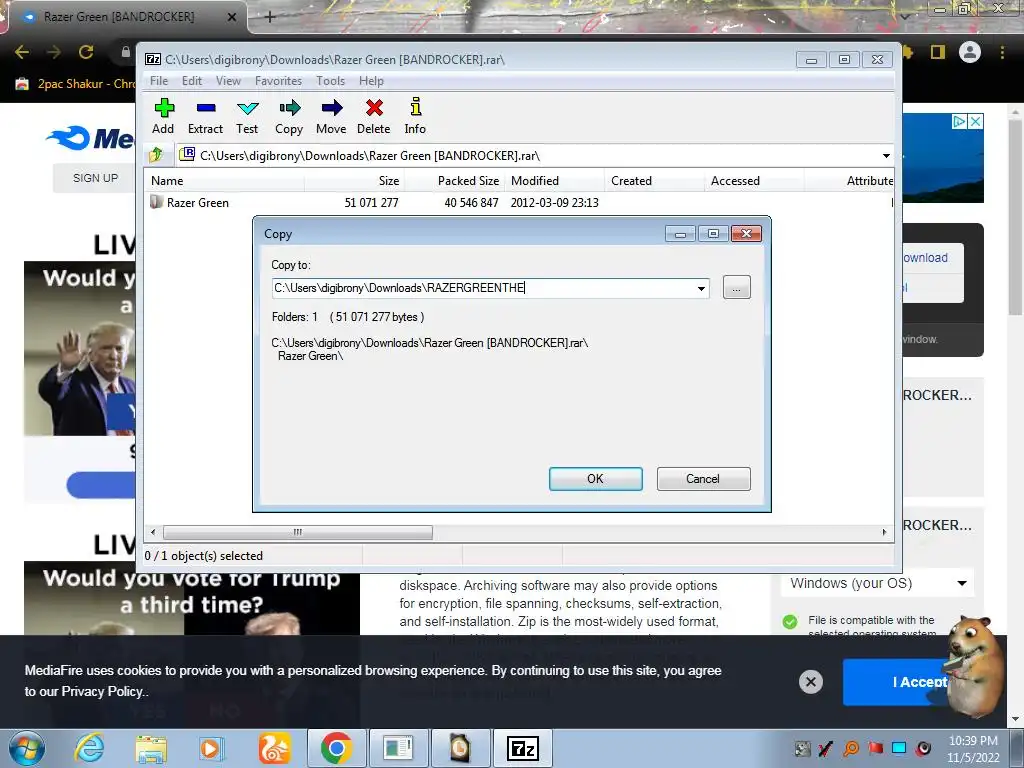Click the up-one-folder icon beside address bar
1024x768 pixels.
[156, 155]
